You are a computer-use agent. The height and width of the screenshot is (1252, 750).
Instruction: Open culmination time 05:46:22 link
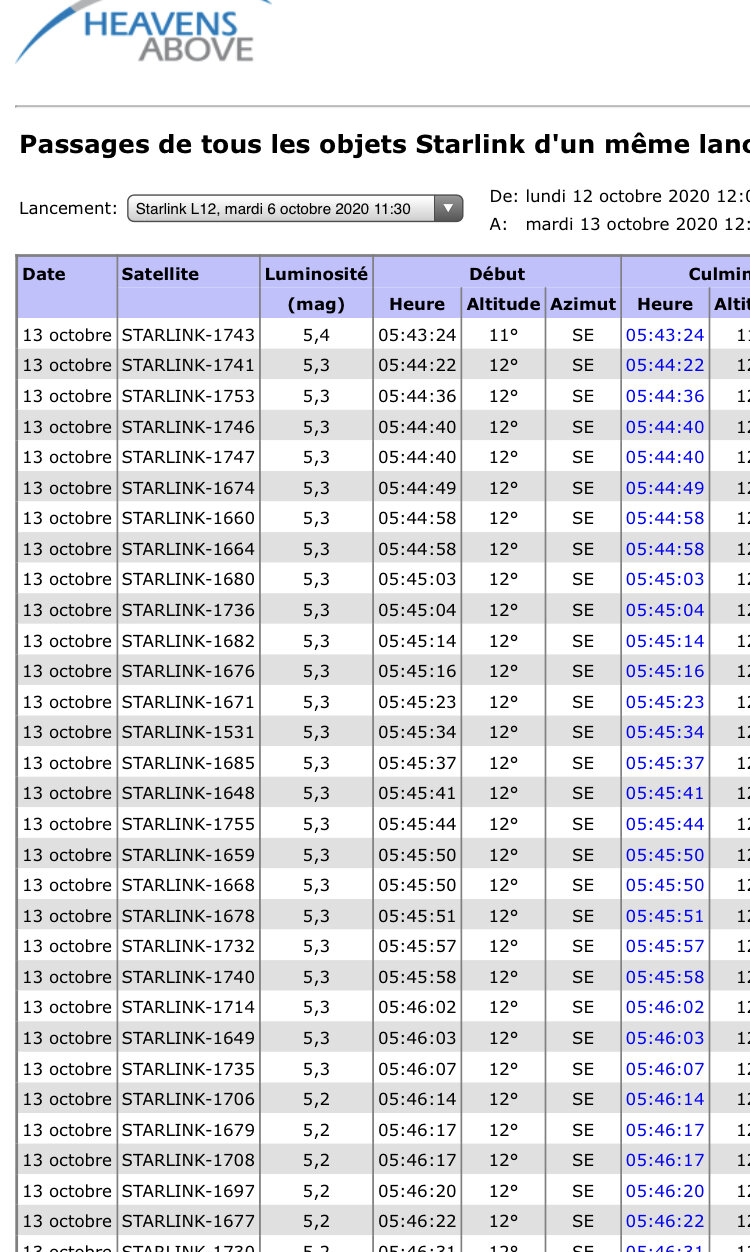point(665,1221)
